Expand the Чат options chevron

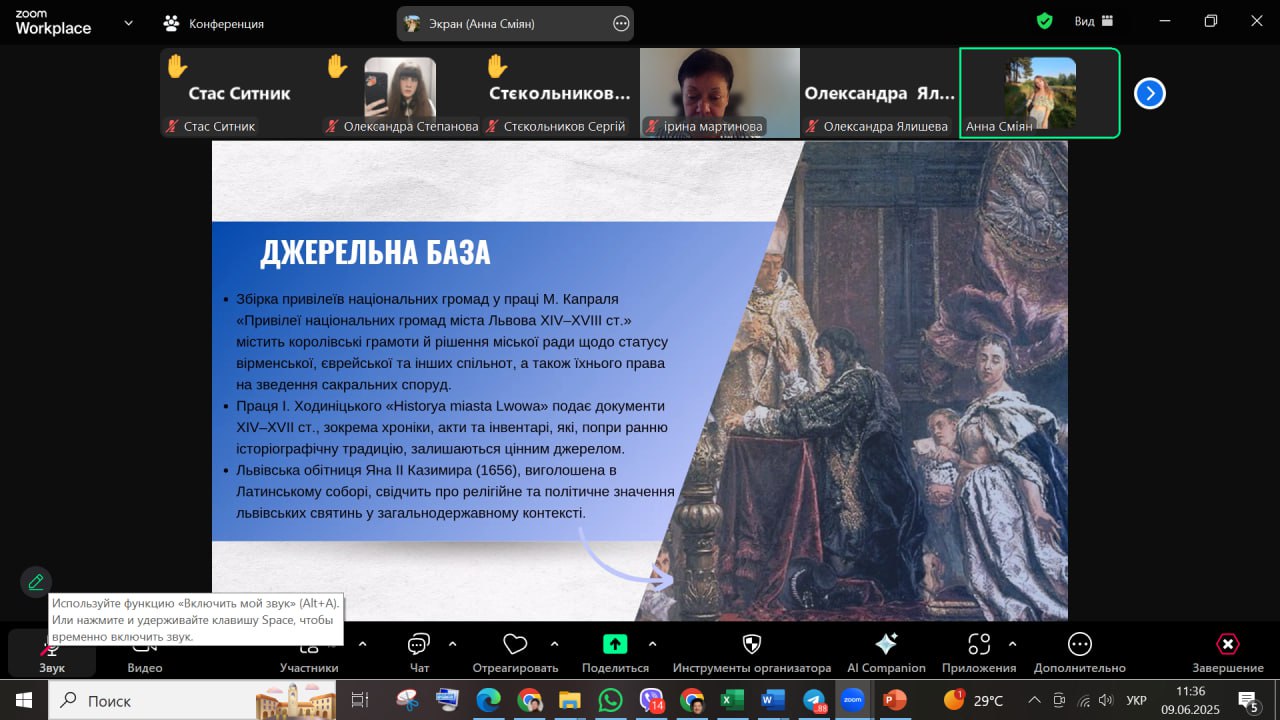[x=452, y=644]
